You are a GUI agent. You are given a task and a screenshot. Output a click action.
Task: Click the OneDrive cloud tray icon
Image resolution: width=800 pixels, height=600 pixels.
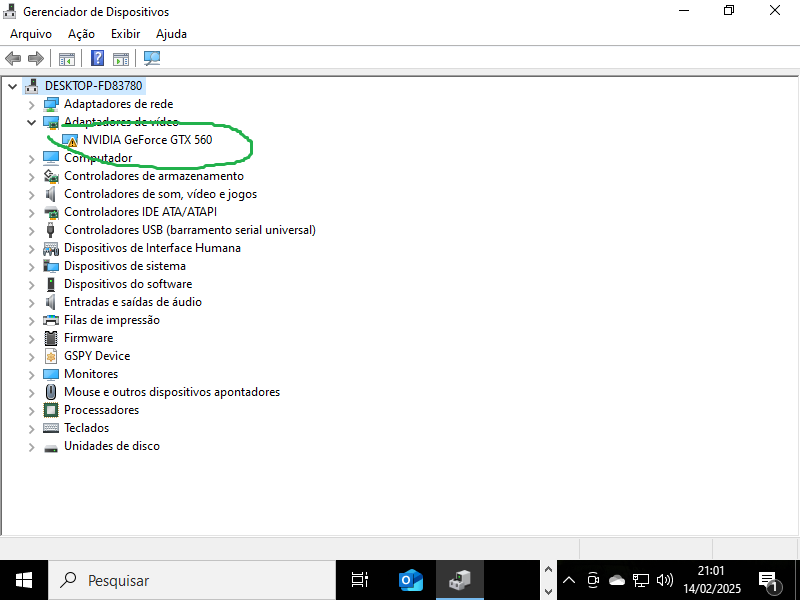point(617,580)
